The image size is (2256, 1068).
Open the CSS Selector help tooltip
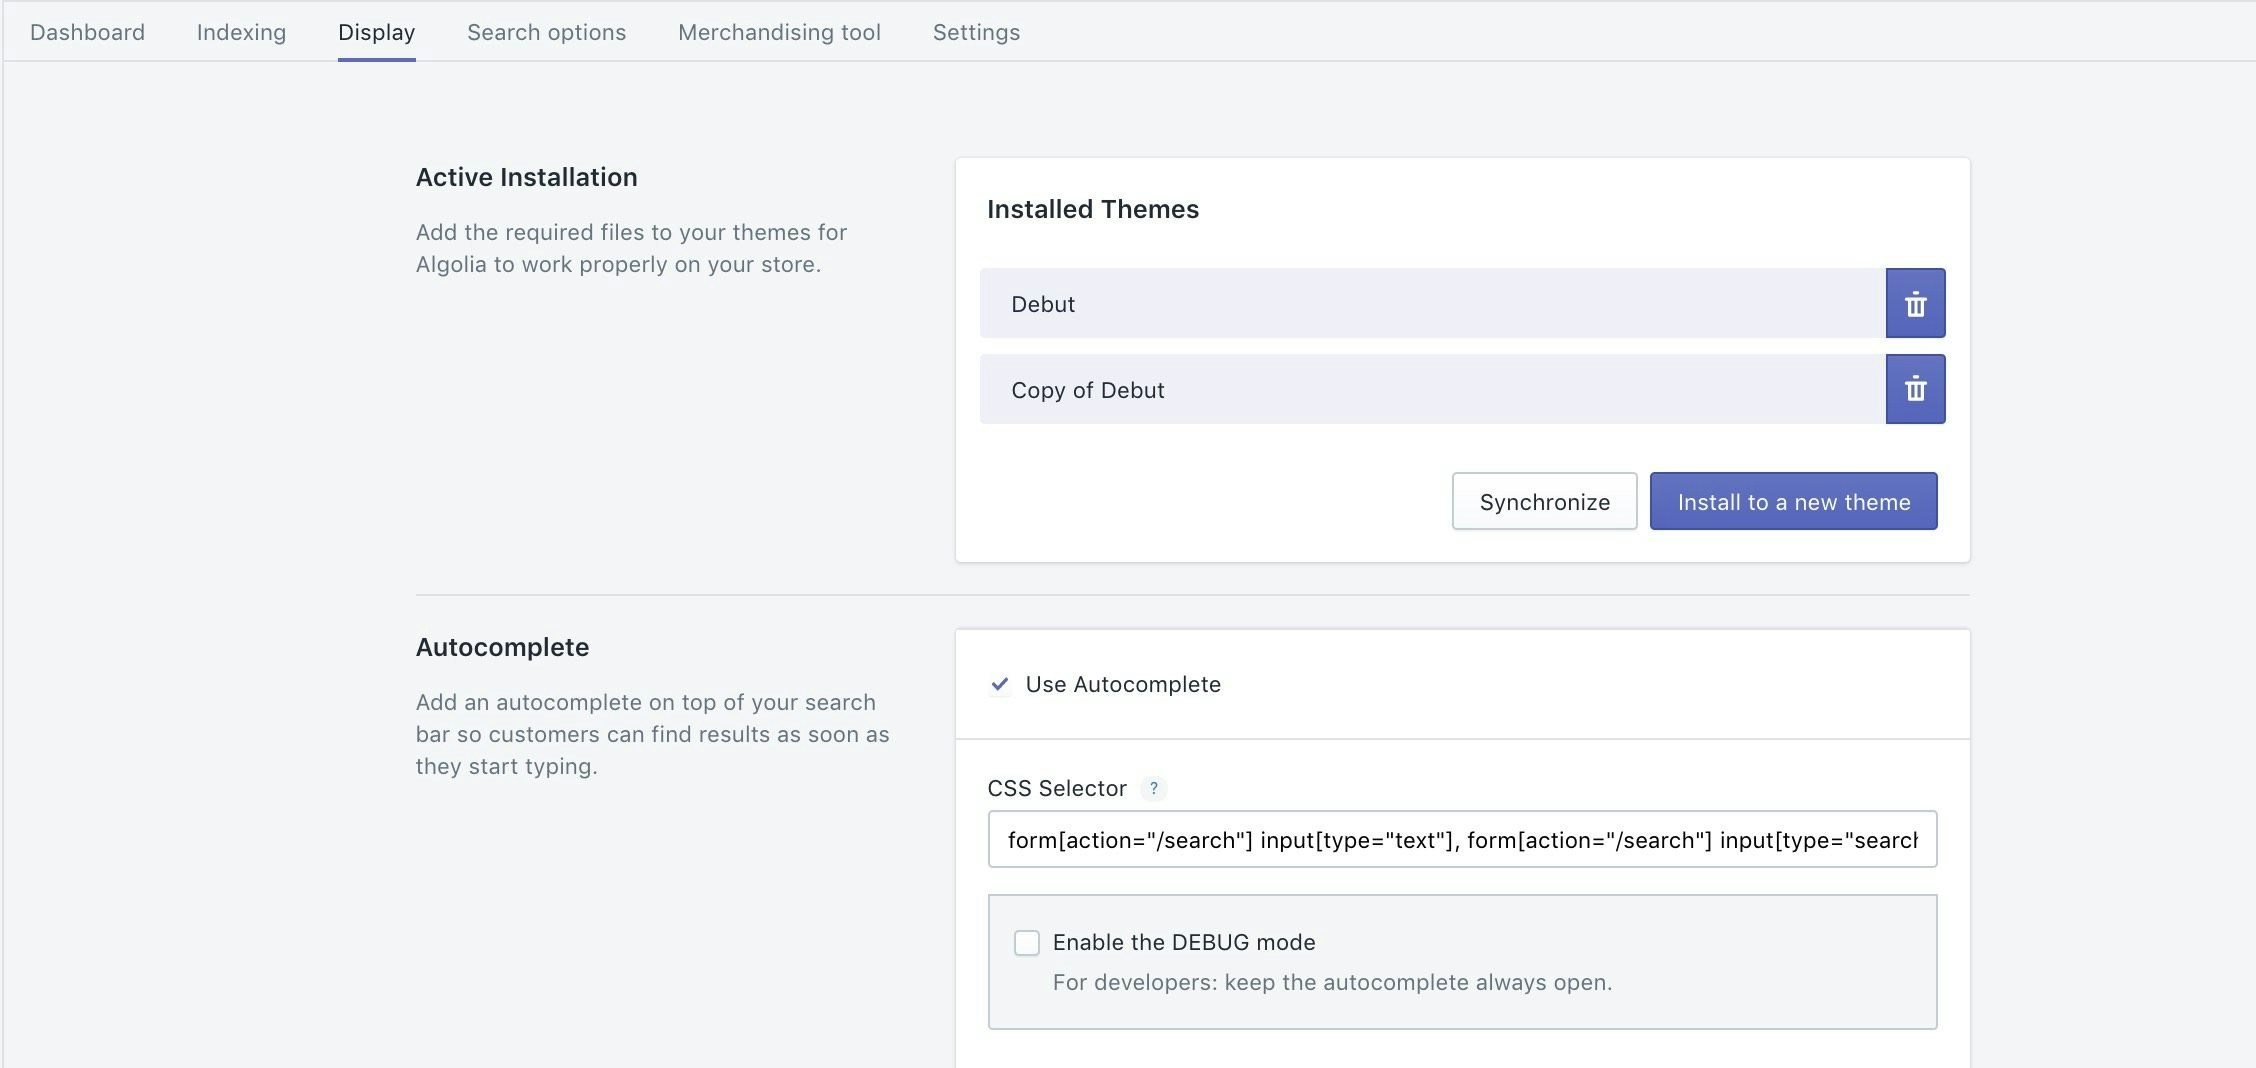point(1155,789)
